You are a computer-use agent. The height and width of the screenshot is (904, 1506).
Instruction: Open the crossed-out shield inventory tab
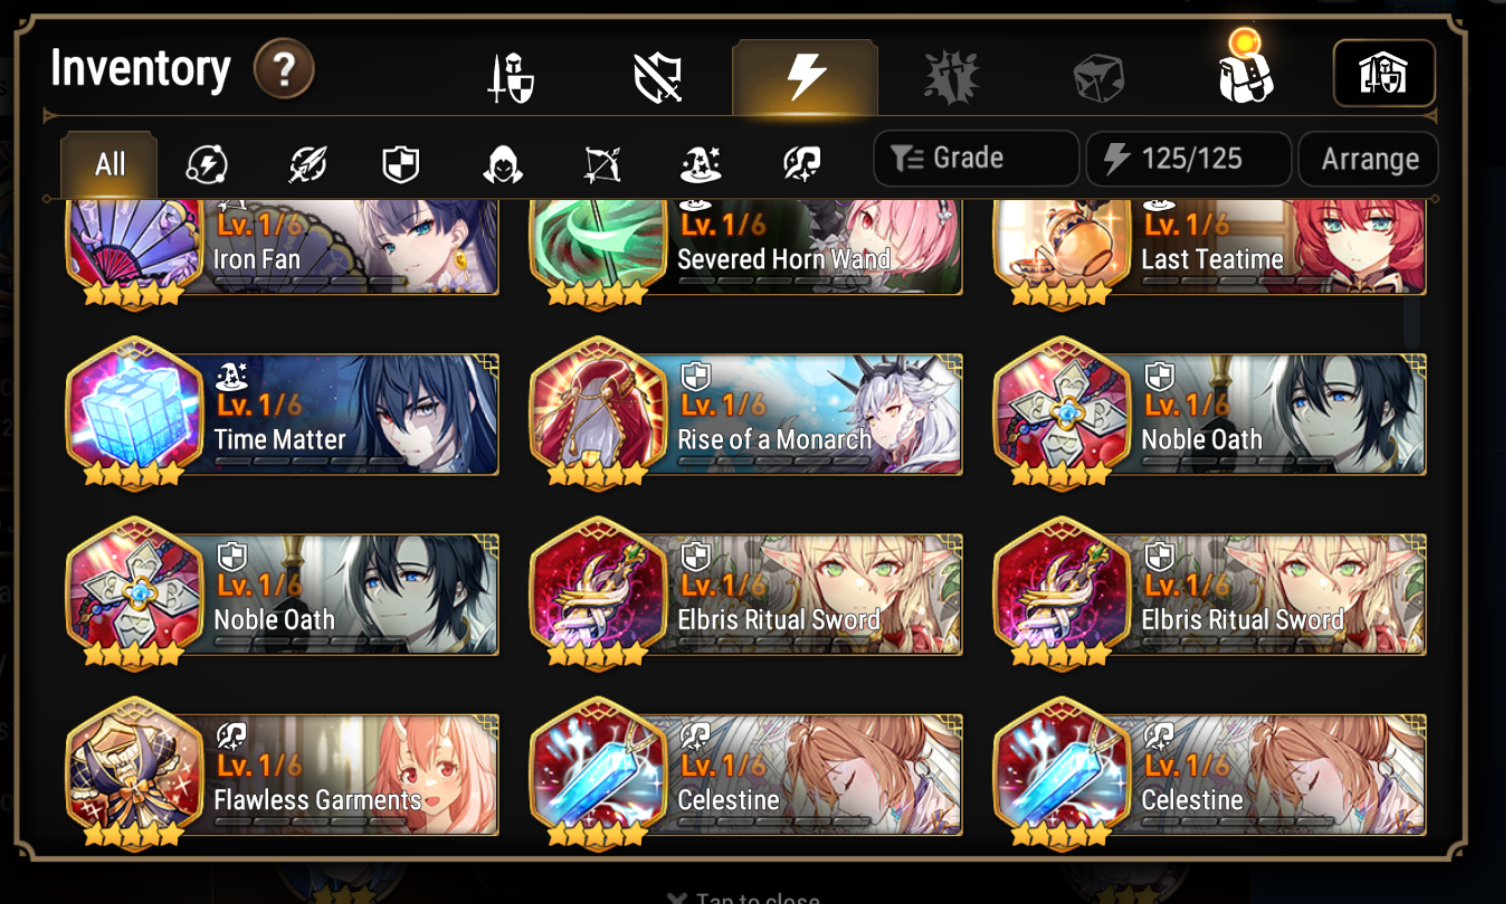[658, 78]
